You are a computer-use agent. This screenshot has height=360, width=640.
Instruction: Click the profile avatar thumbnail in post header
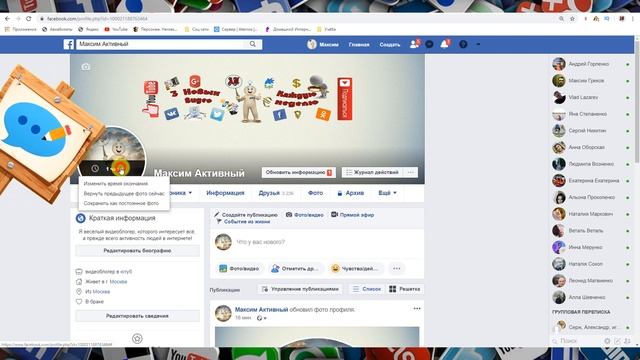pos(223,313)
